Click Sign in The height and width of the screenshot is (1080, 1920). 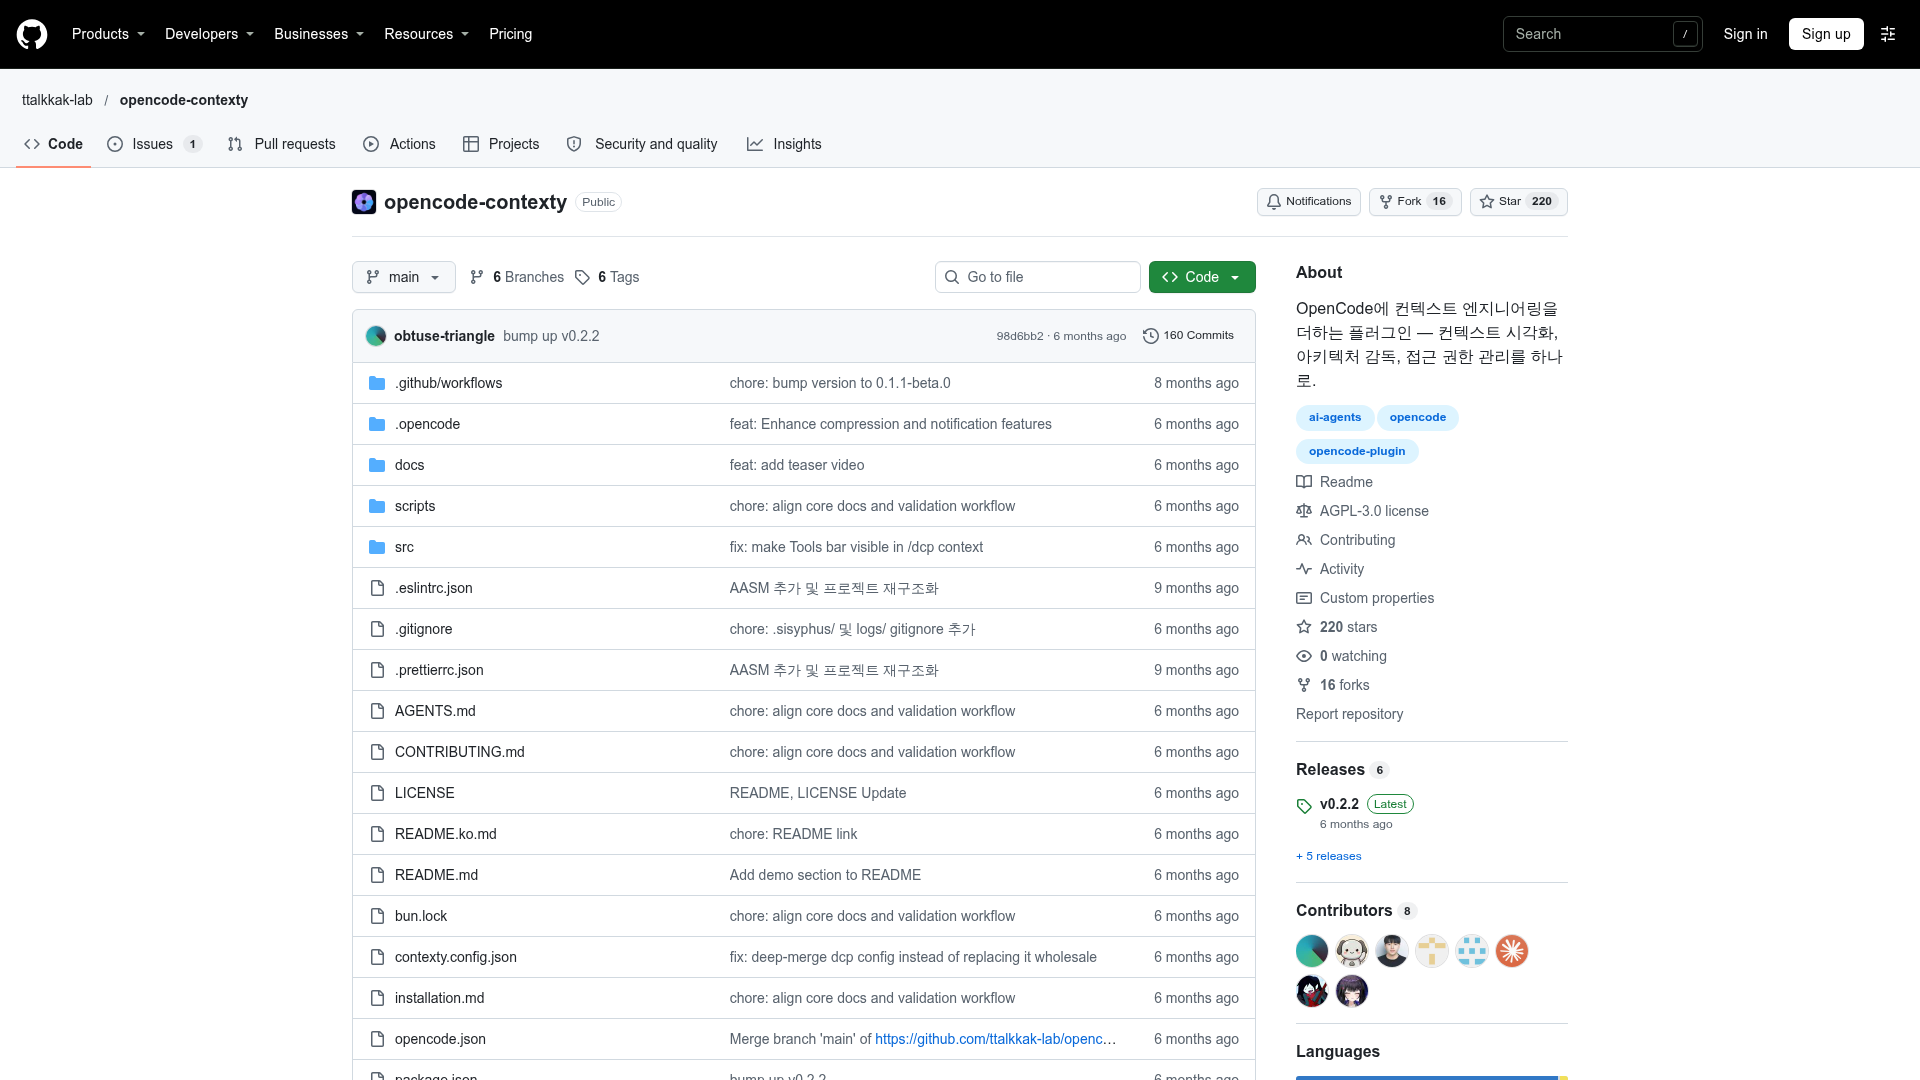click(x=1745, y=34)
